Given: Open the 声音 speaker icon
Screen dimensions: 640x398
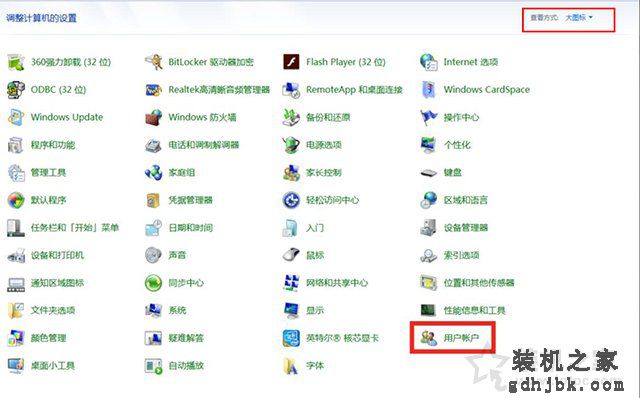Looking at the screenshot, I should (153, 255).
